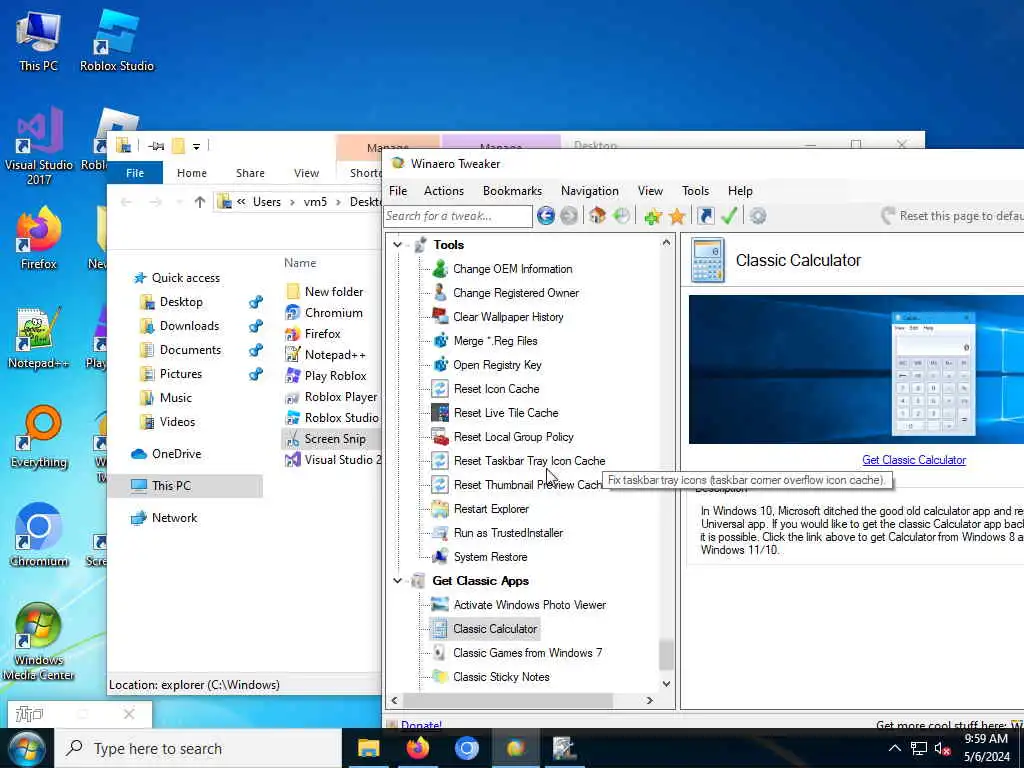Open bookmarks with orange star icon
The image size is (1024, 768).
677,216
